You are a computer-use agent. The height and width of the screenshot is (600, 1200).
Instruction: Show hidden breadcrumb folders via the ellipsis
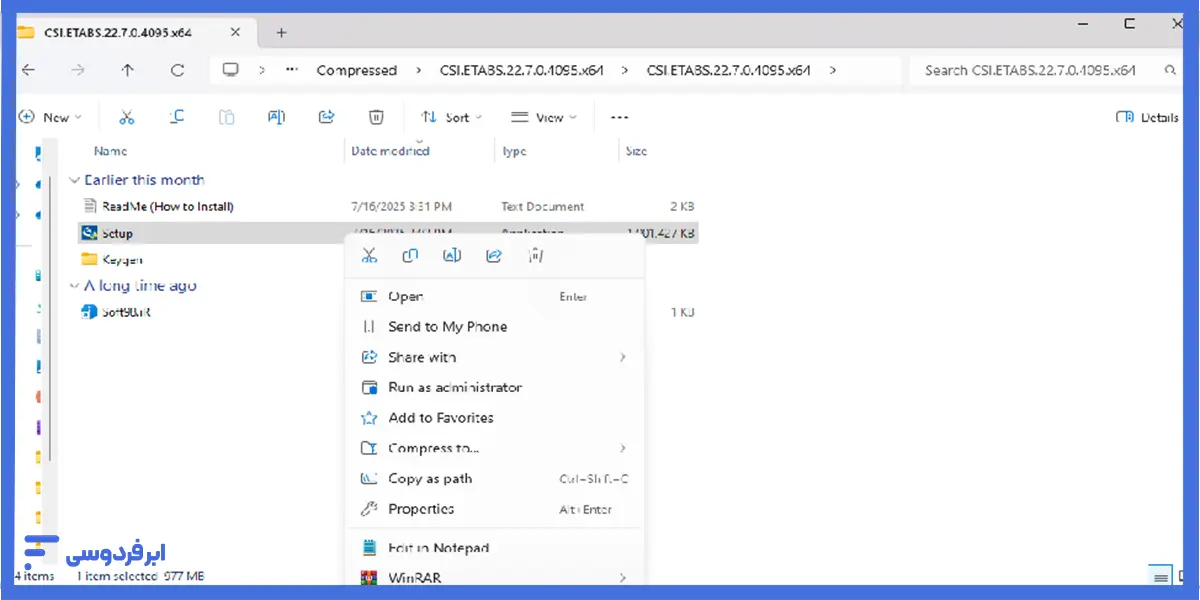point(292,70)
